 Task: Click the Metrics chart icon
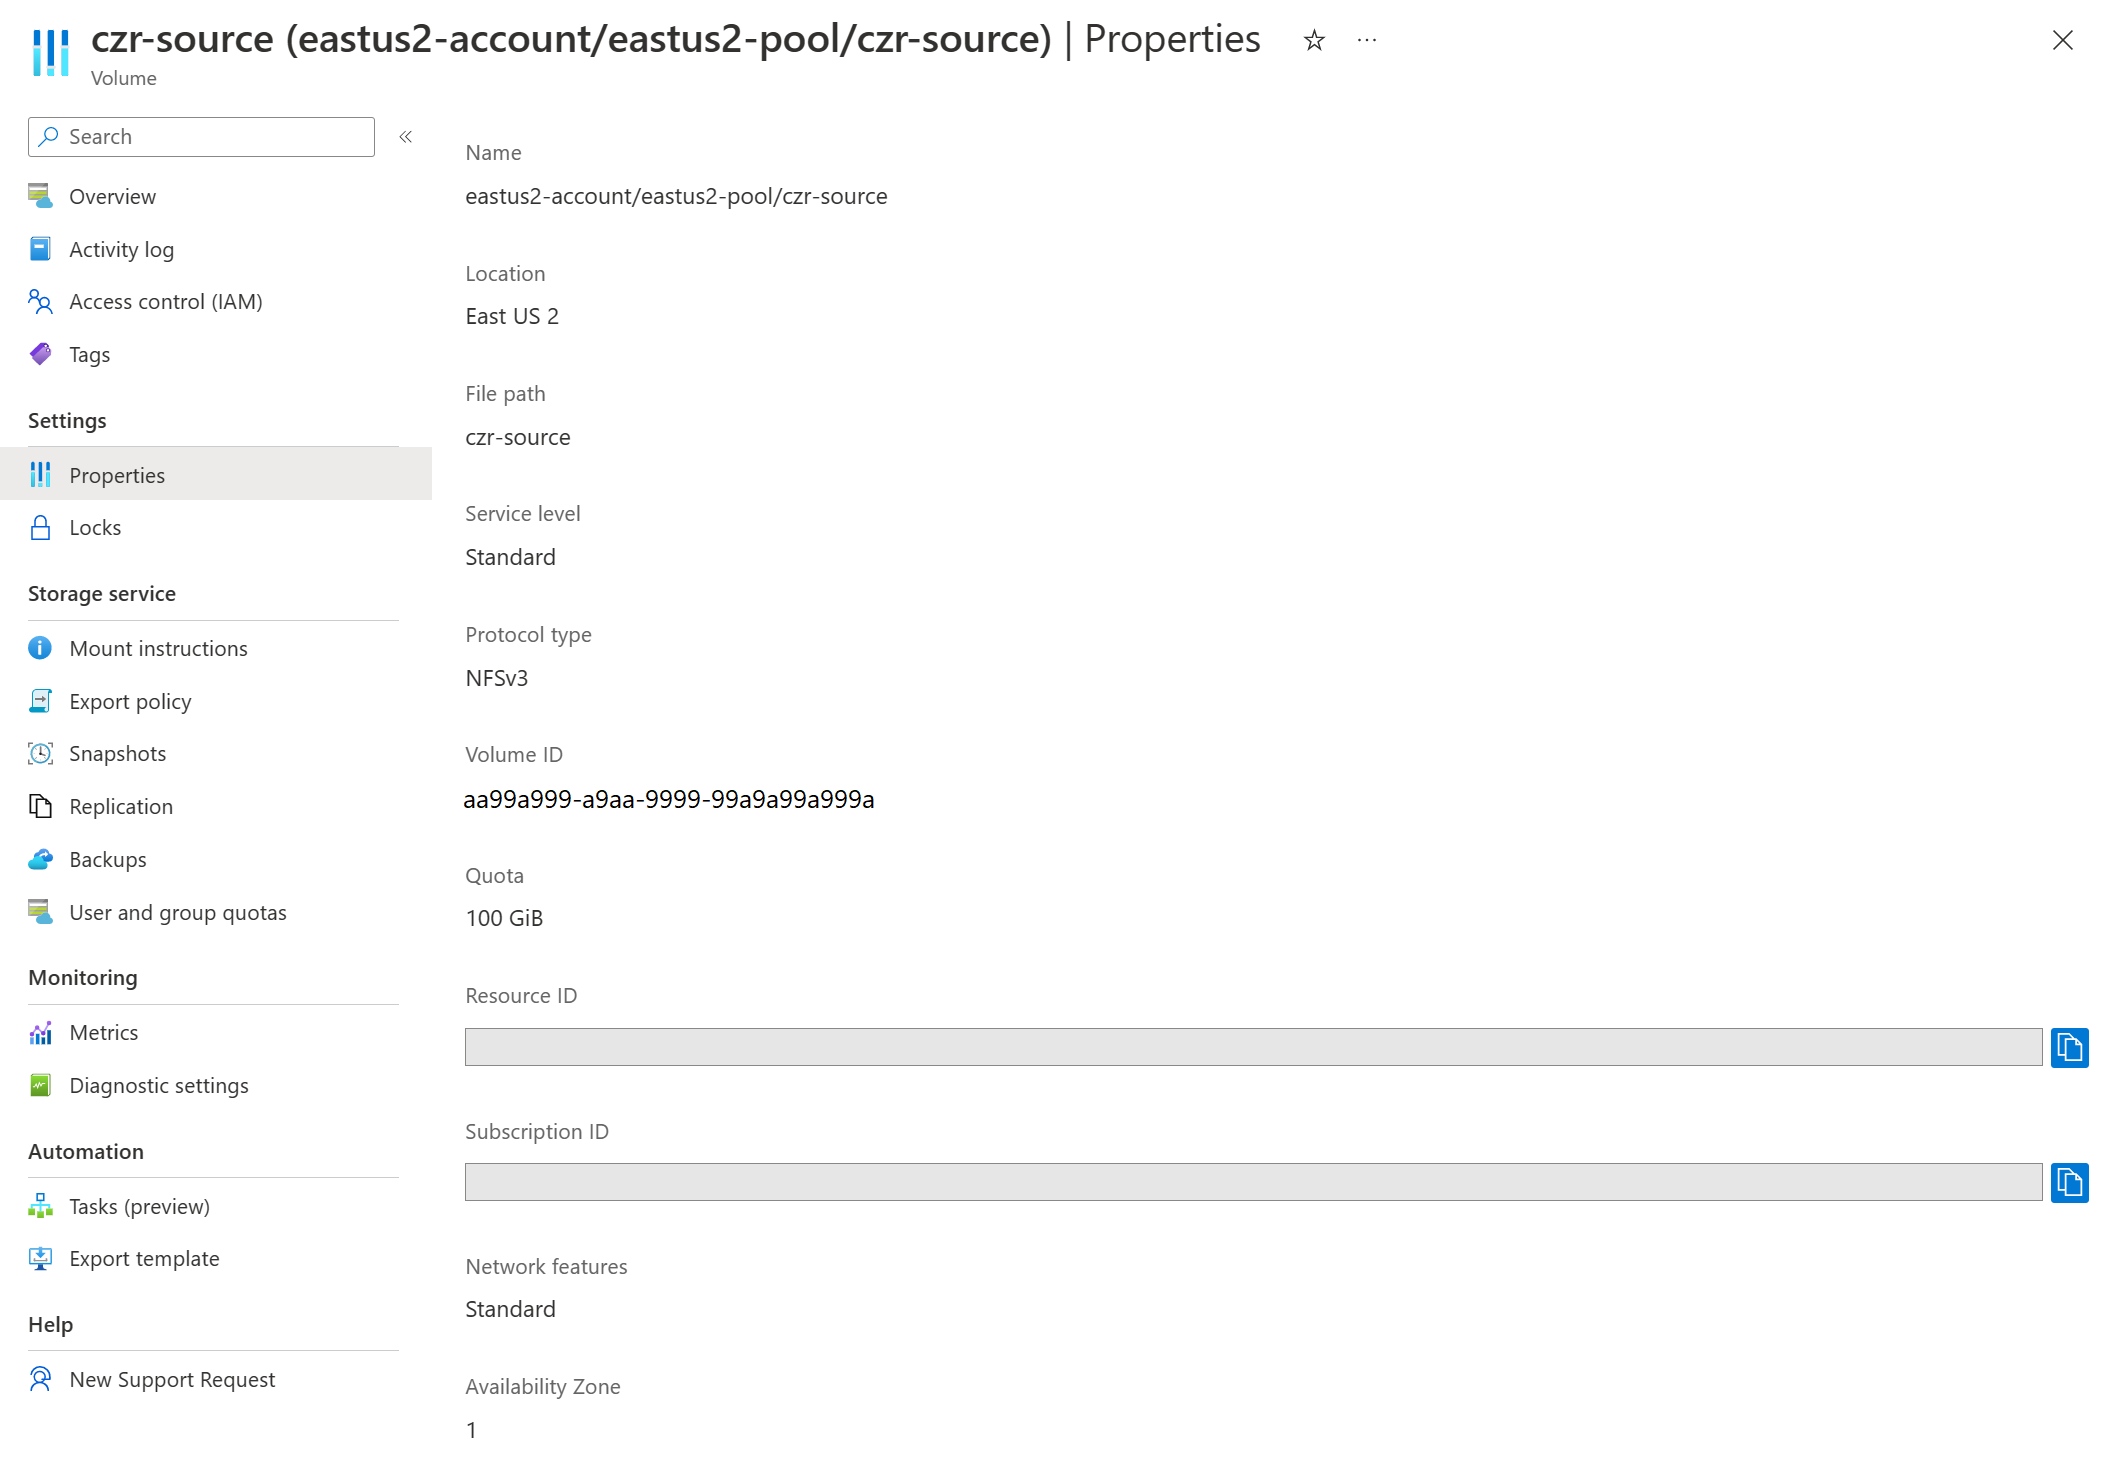(40, 1033)
